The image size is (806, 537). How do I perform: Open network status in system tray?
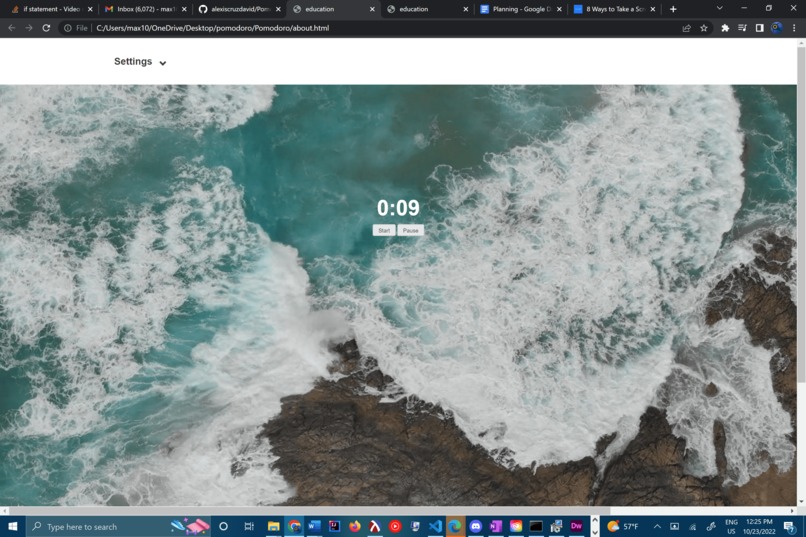[x=693, y=526]
